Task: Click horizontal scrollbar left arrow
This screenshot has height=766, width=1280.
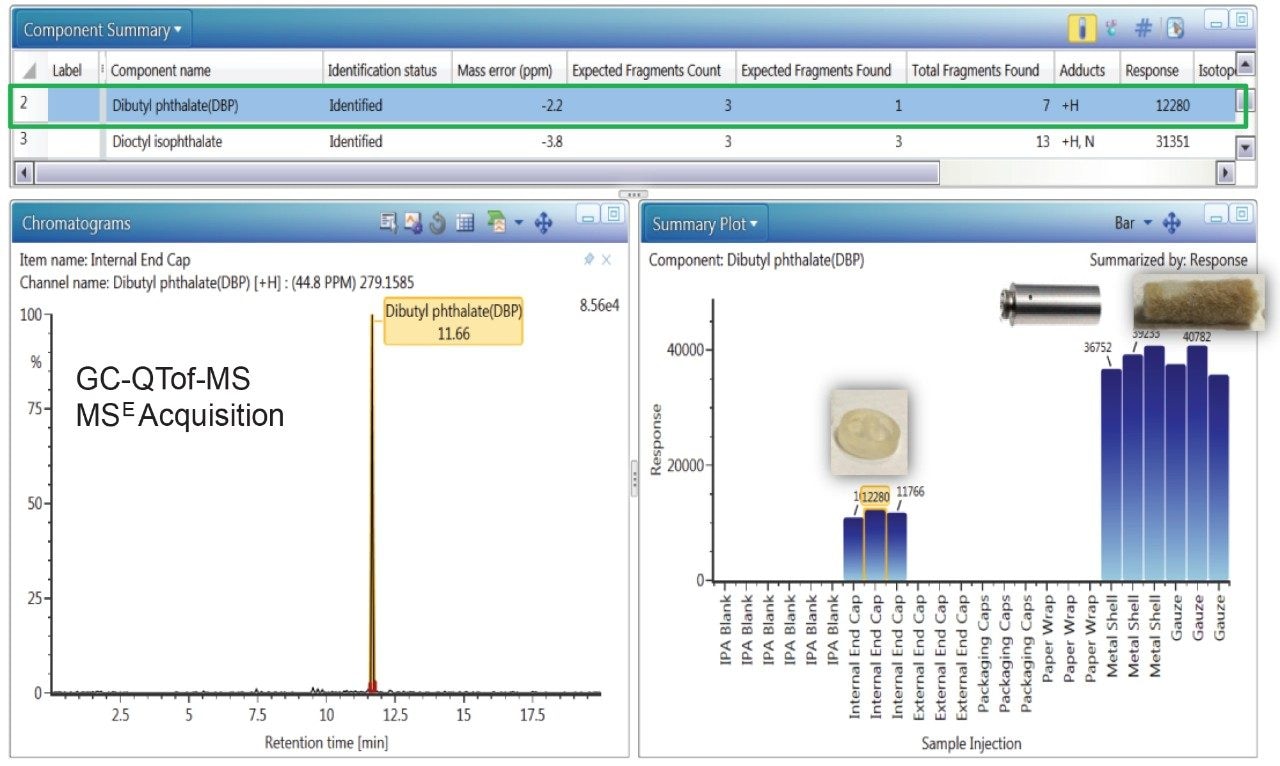Action: point(24,173)
